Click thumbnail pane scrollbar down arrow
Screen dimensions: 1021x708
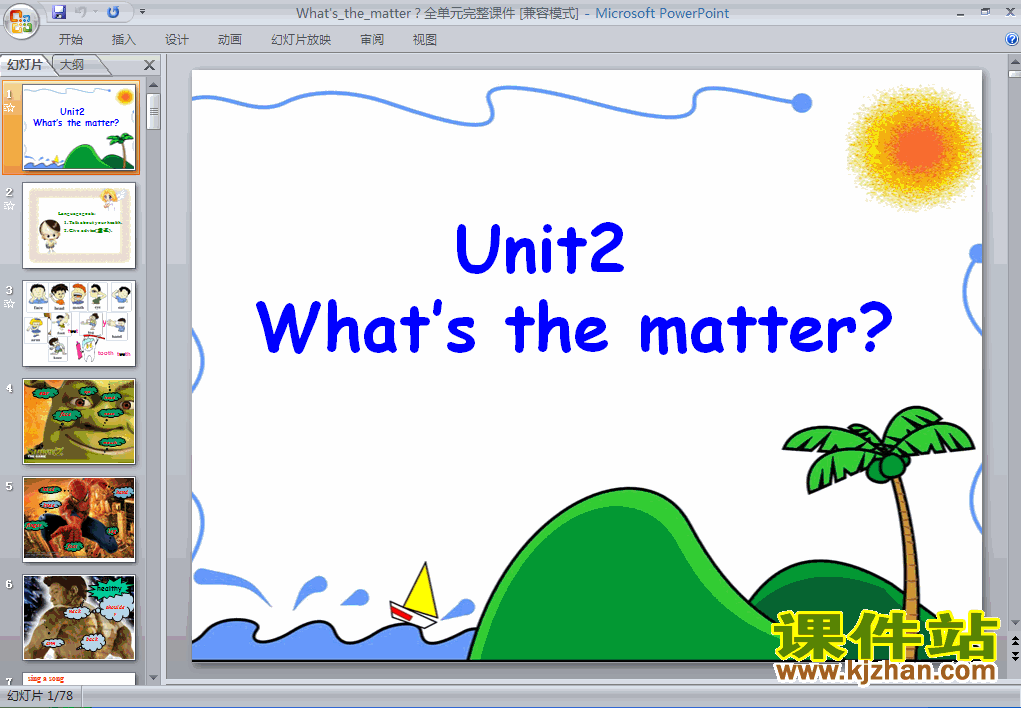[x=154, y=678]
